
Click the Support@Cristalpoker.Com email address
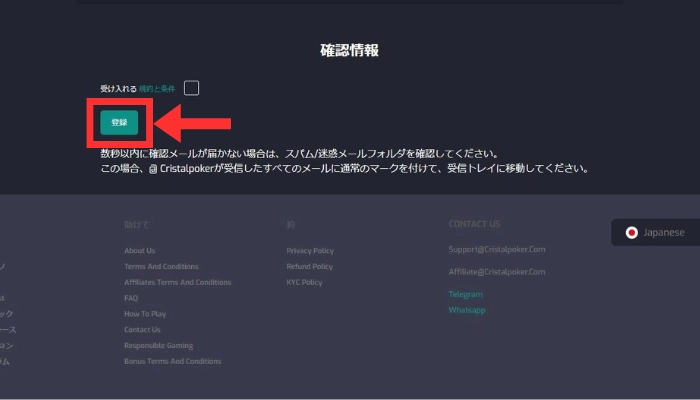click(x=497, y=249)
